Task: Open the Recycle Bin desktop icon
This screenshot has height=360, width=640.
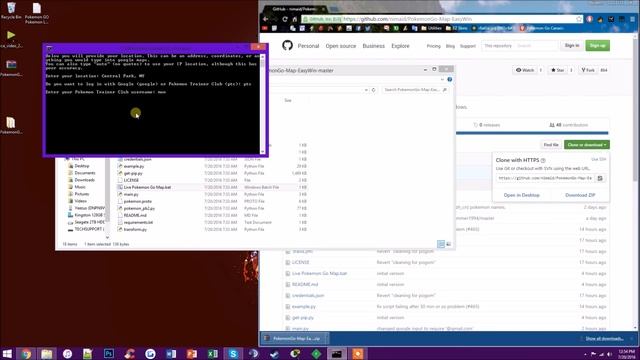Action: 11,11
